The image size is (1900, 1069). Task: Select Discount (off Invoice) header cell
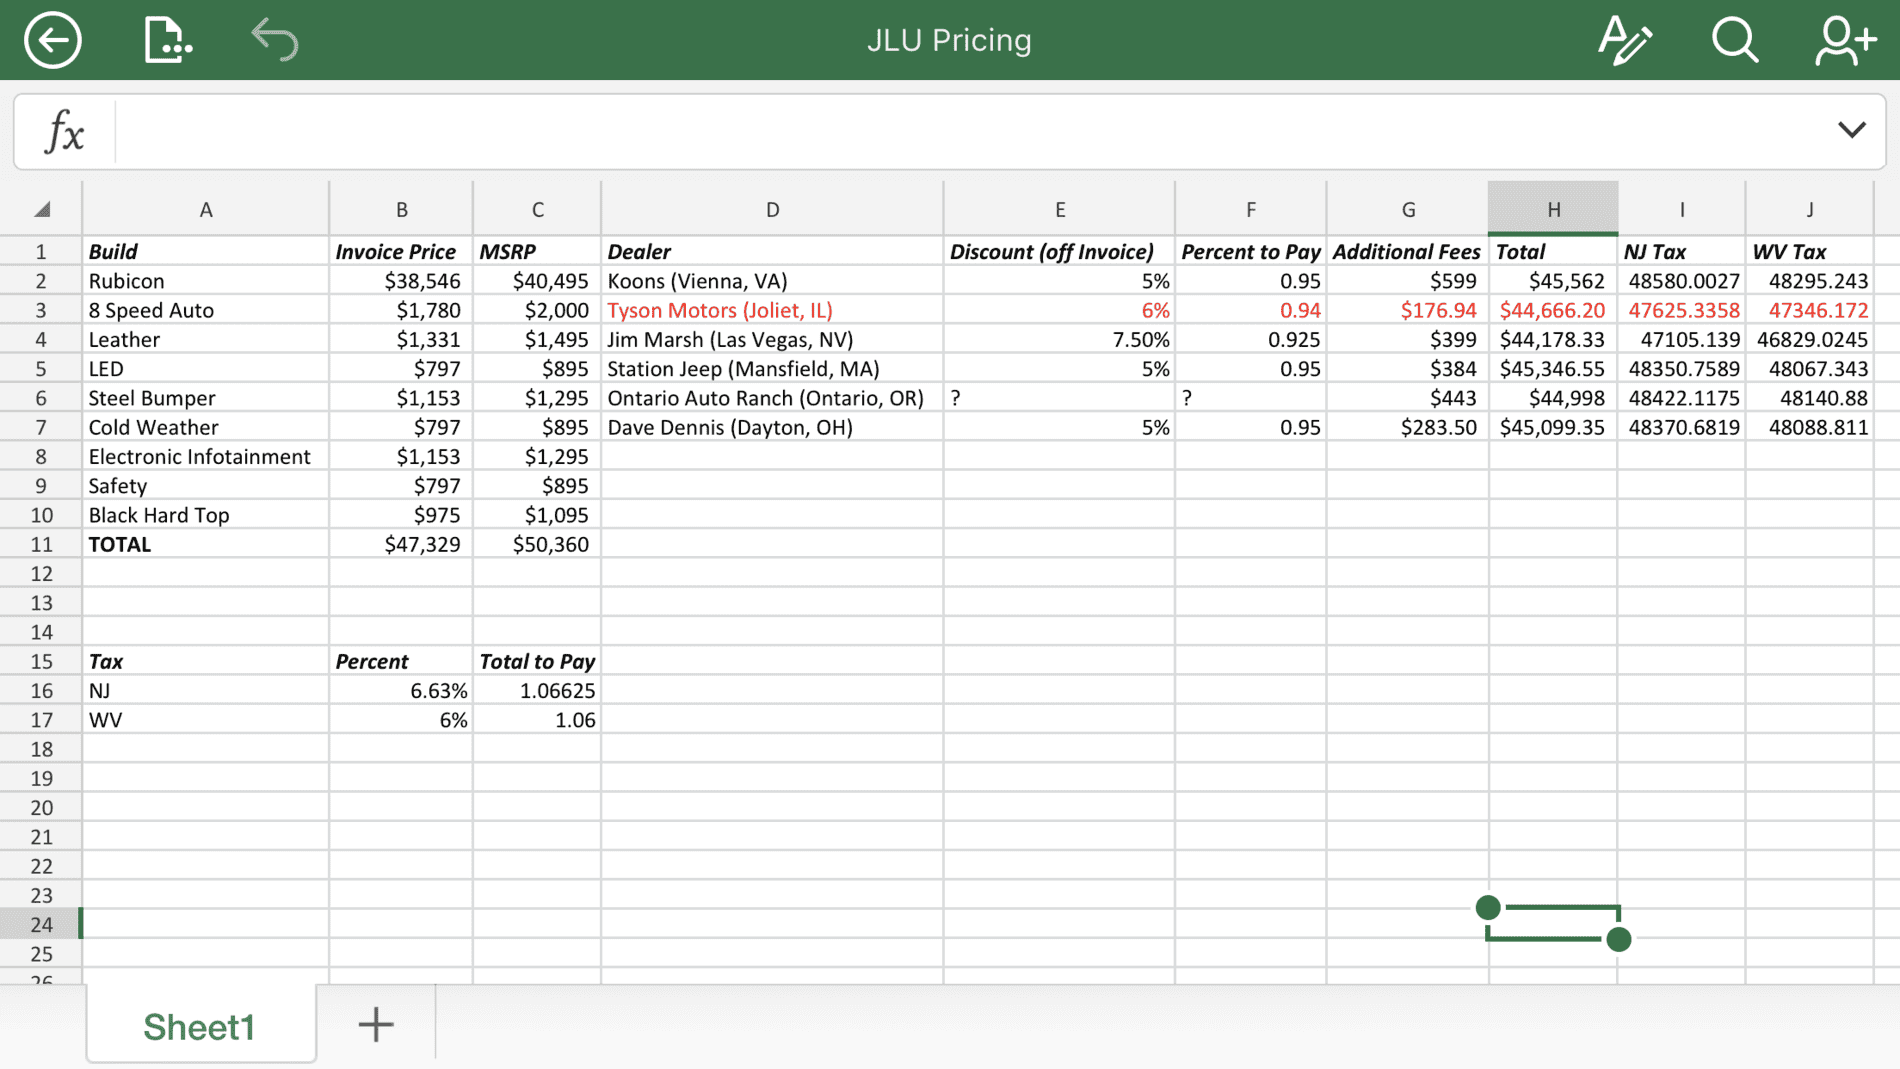point(1059,252)
